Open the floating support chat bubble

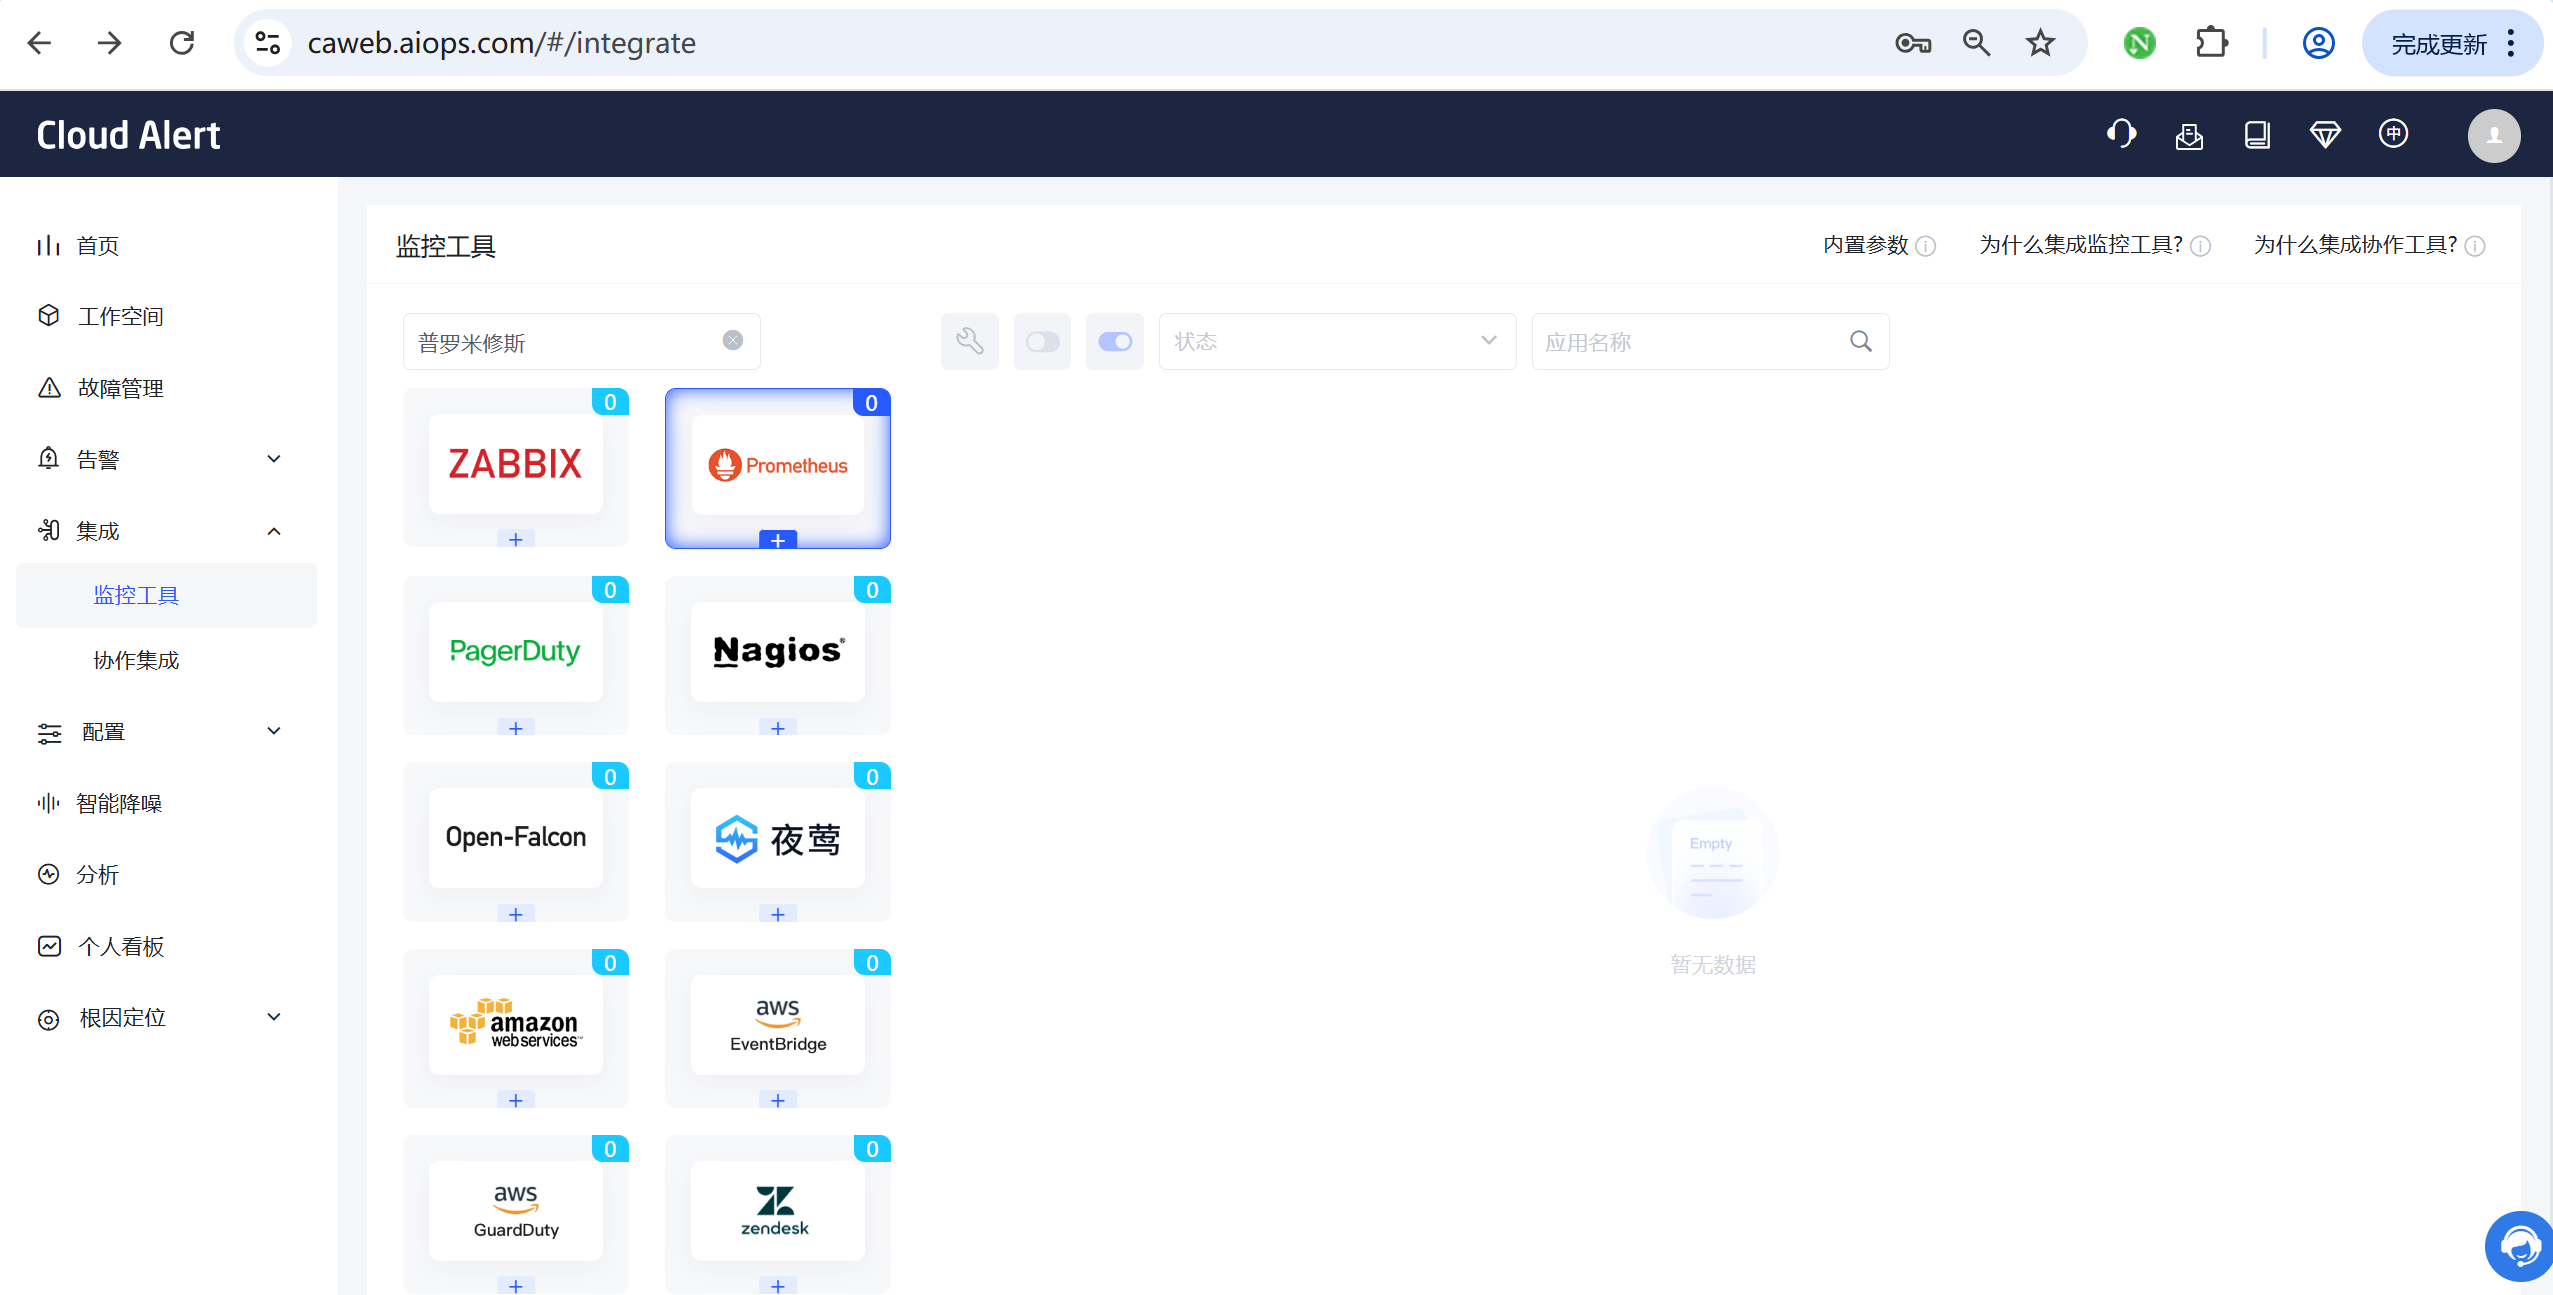[x=2519, y=1246]
